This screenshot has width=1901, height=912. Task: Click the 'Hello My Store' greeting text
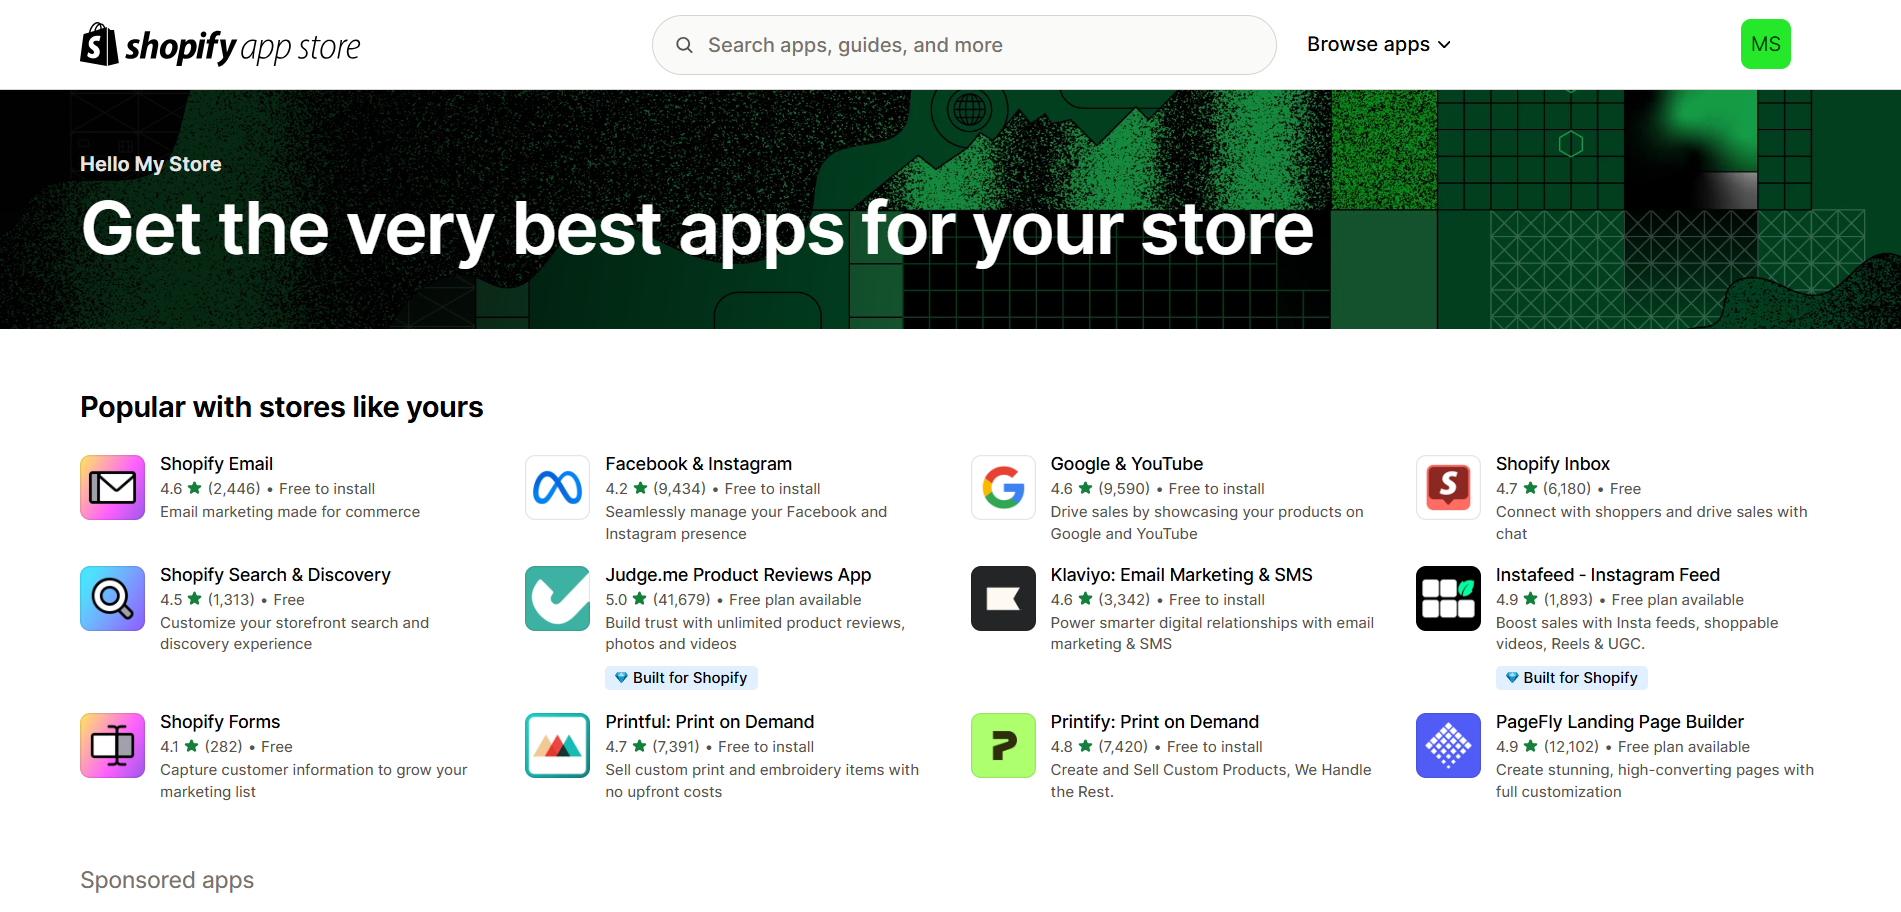pos(150,164)
